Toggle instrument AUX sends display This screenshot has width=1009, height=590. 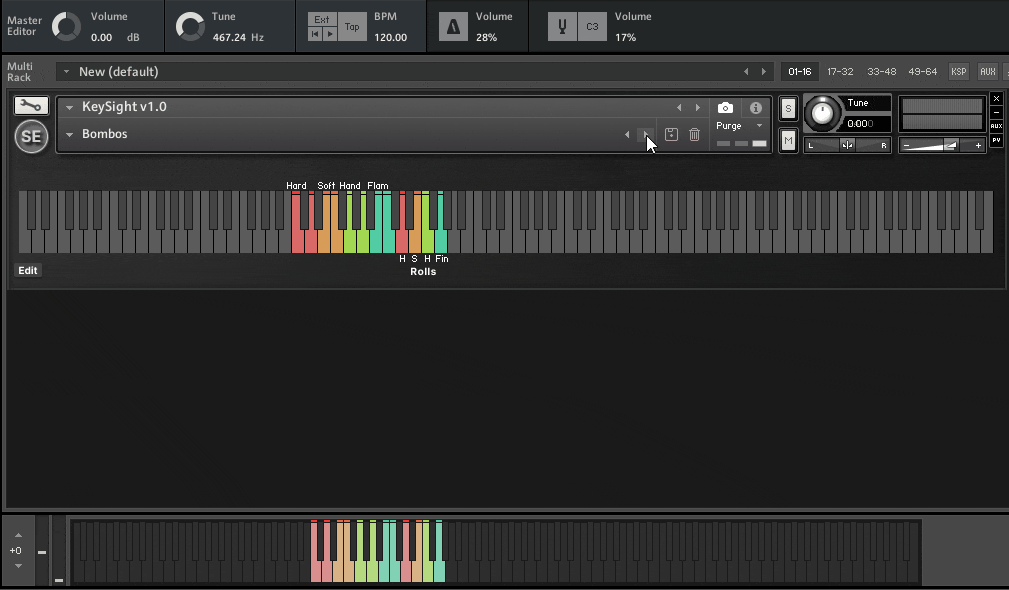pyautogui.click(x=996, y=126)
